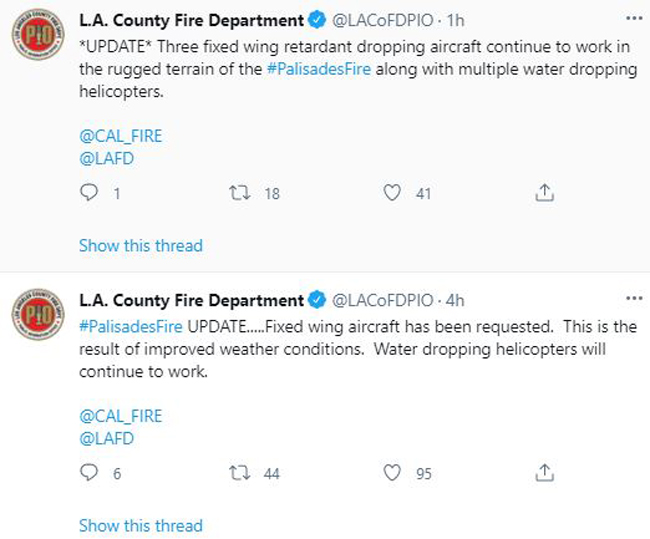Viewport: 650px width, 539px height.
Task: Reply to the first tweet about retardant aircraft
Action: (89, 193)
